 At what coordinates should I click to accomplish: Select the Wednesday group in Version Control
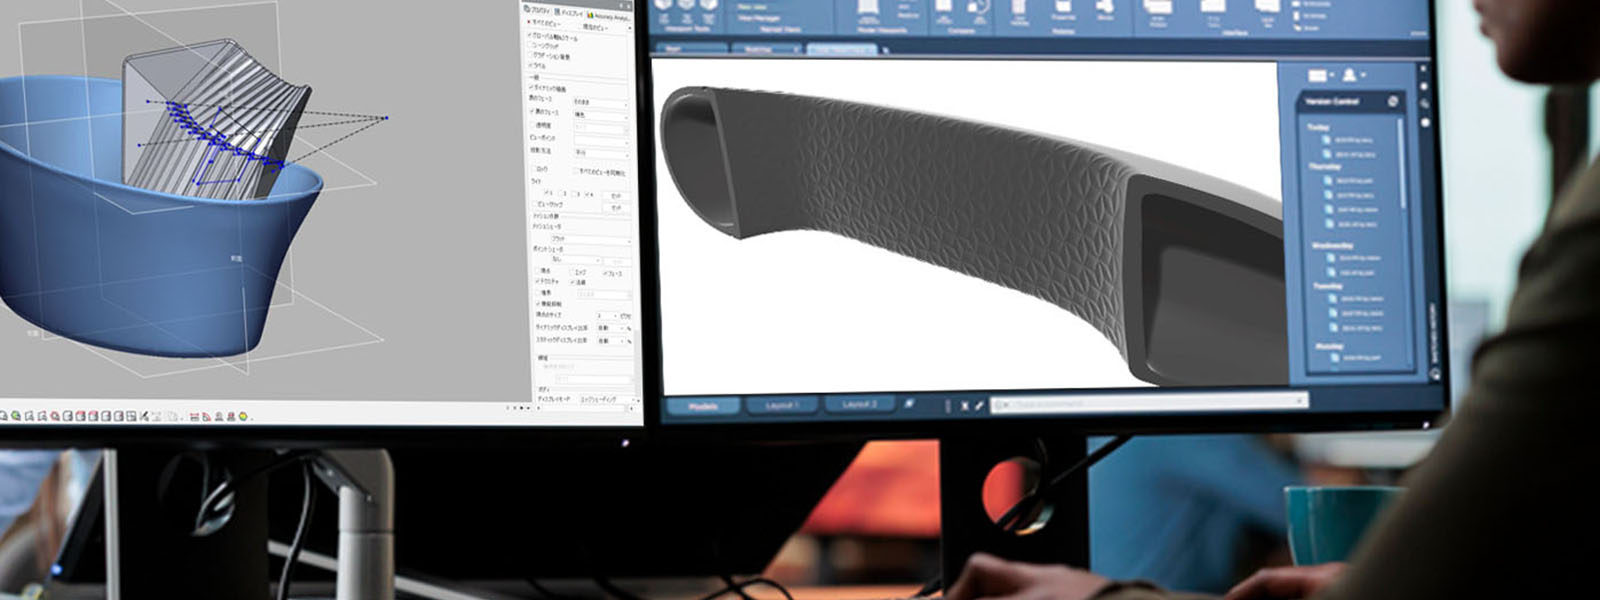(1333, 245)
